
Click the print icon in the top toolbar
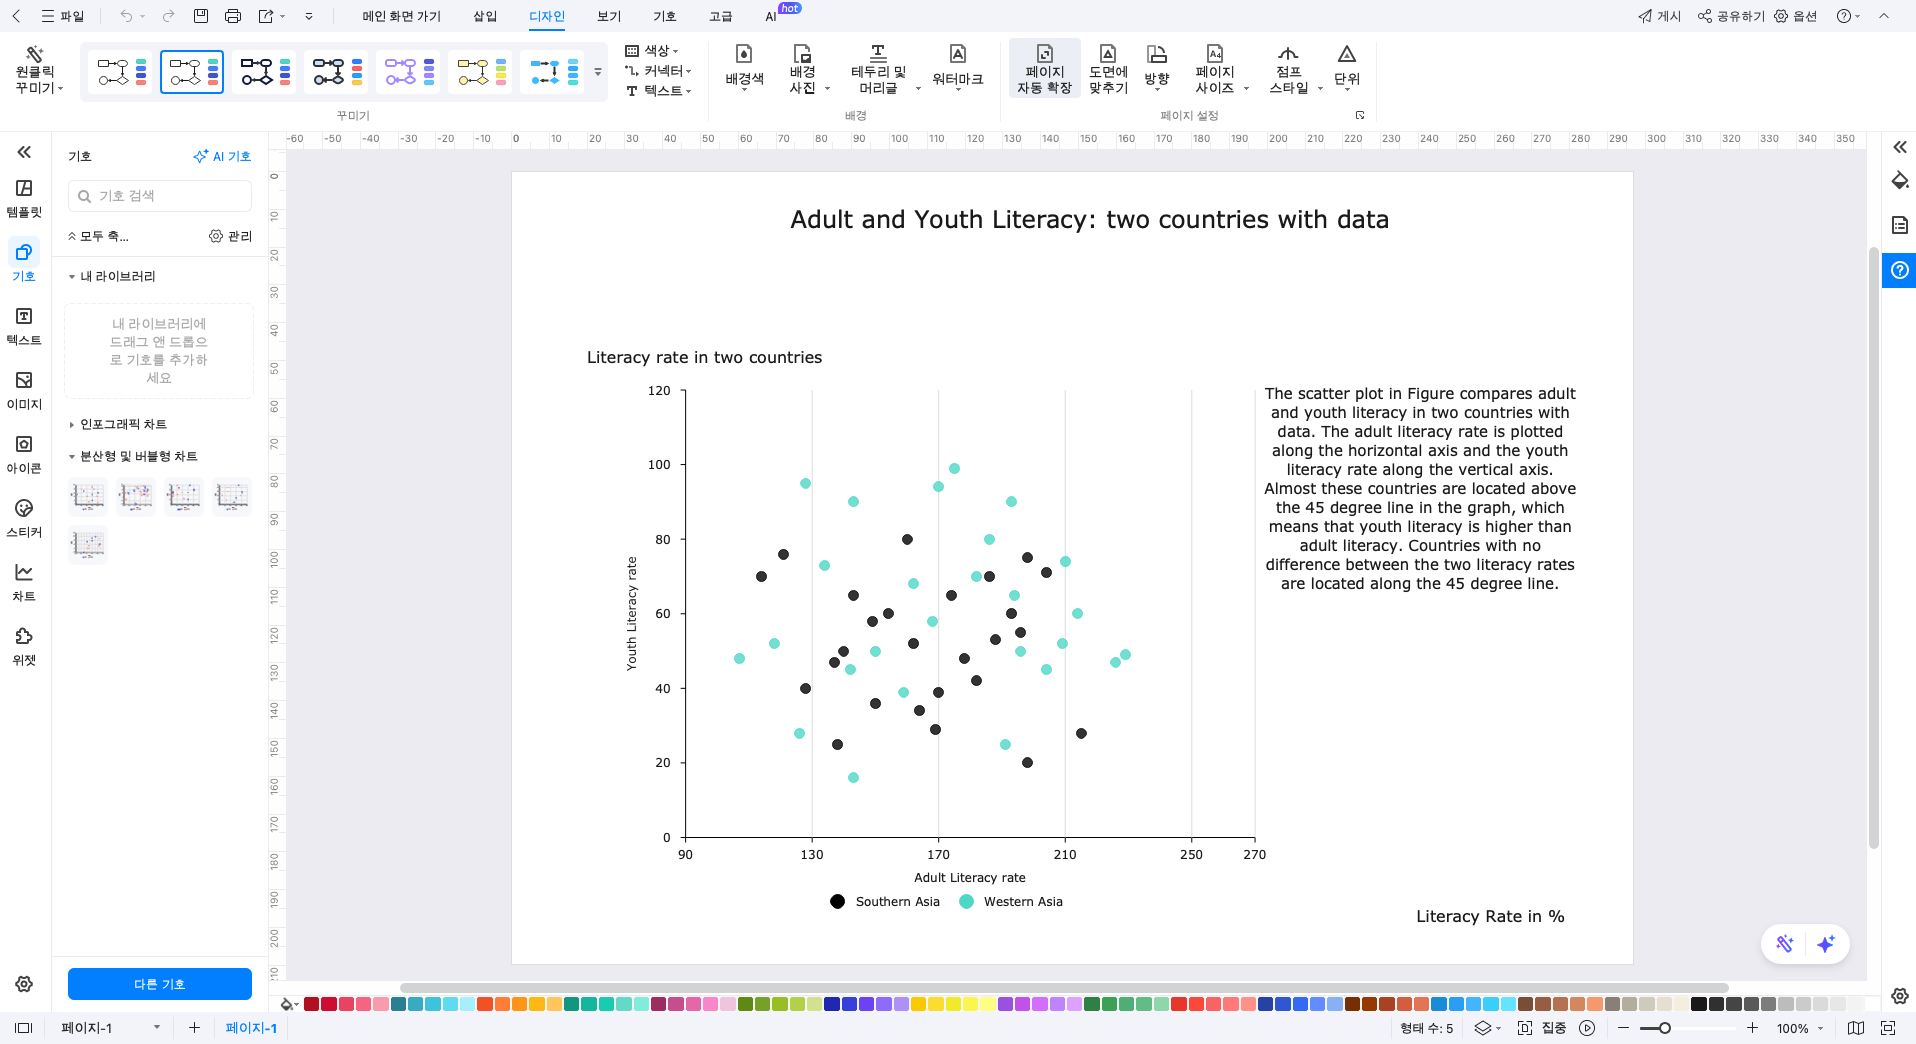click(x=233, y=16)
